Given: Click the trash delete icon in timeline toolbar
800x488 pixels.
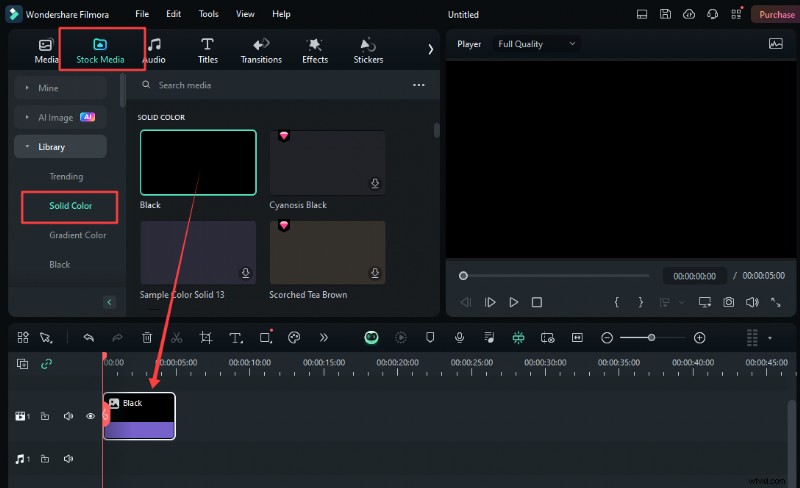Looking at the screenshot, I should [147, 338].
